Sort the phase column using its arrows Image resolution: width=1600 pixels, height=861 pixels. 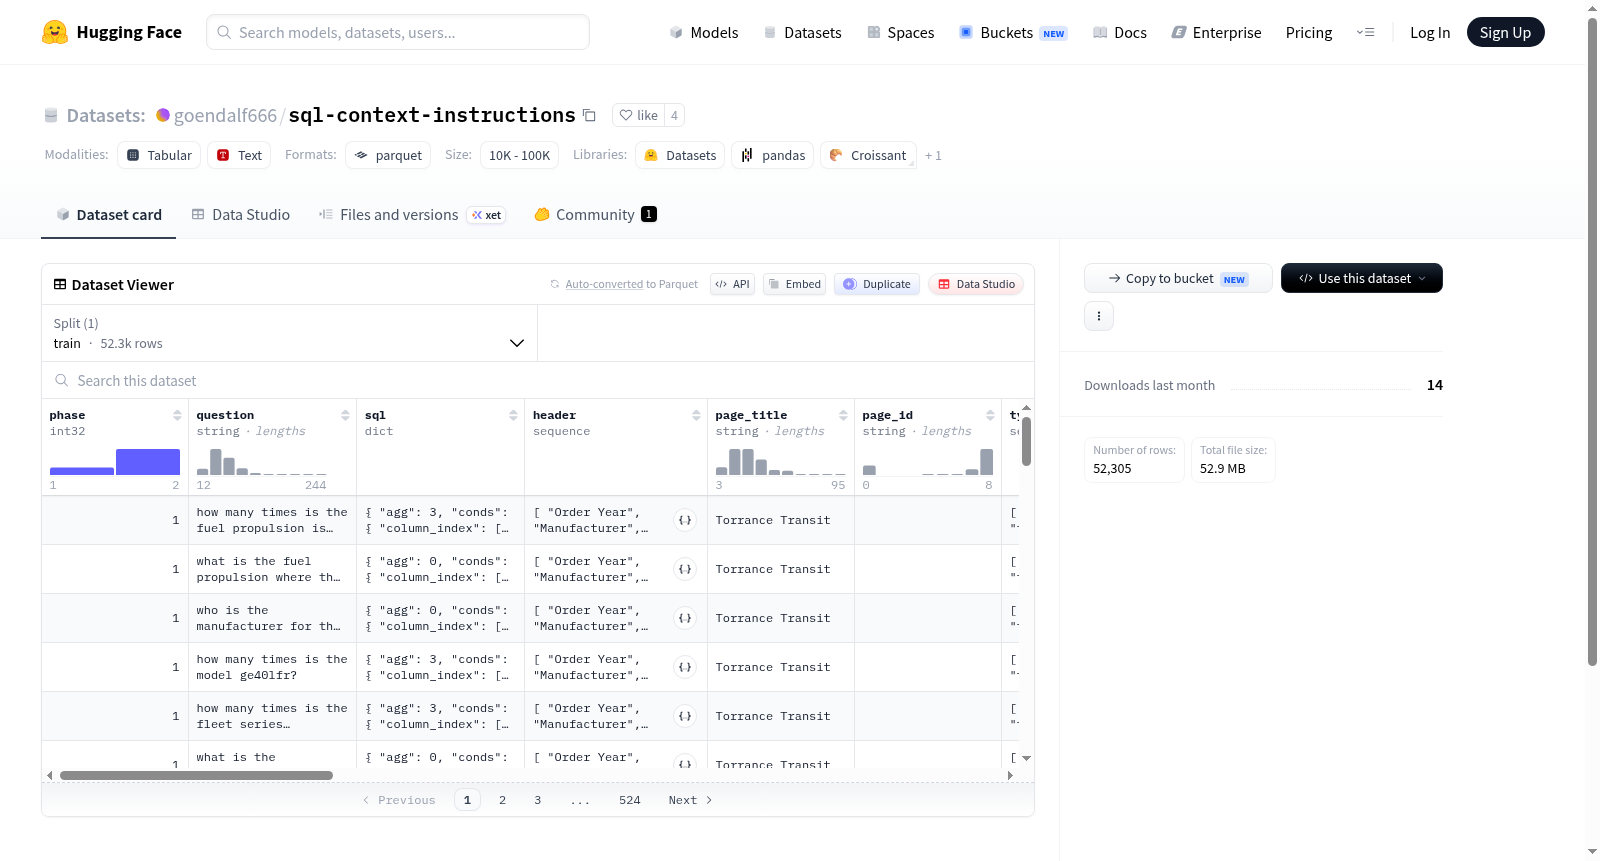tap(177, 415)
